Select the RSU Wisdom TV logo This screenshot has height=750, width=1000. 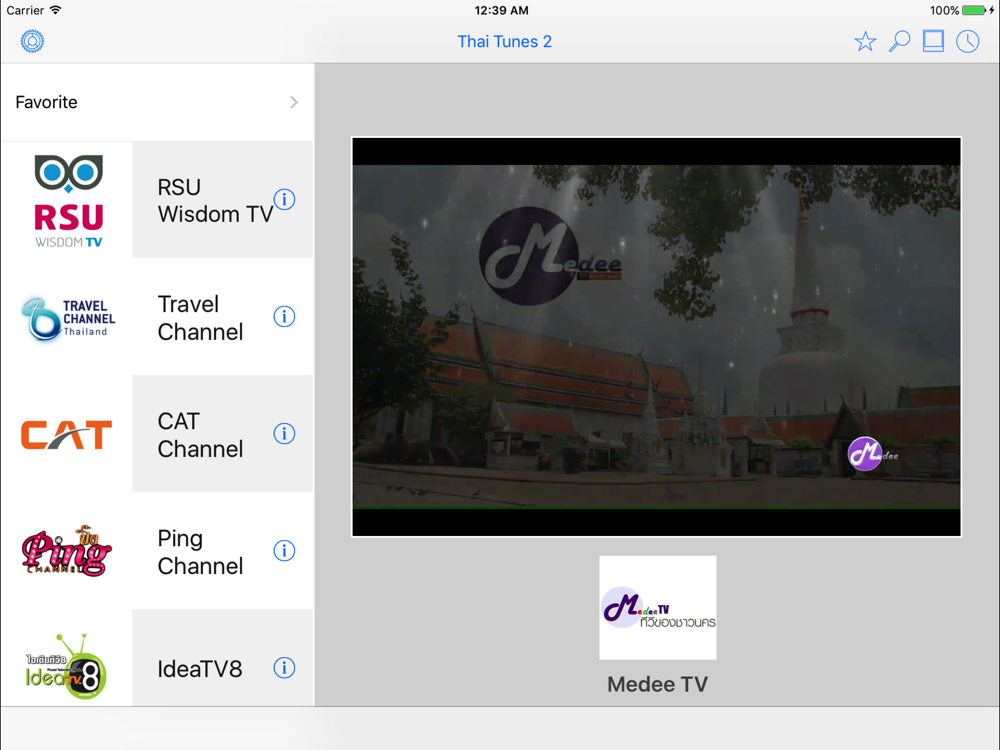(68, 200)
